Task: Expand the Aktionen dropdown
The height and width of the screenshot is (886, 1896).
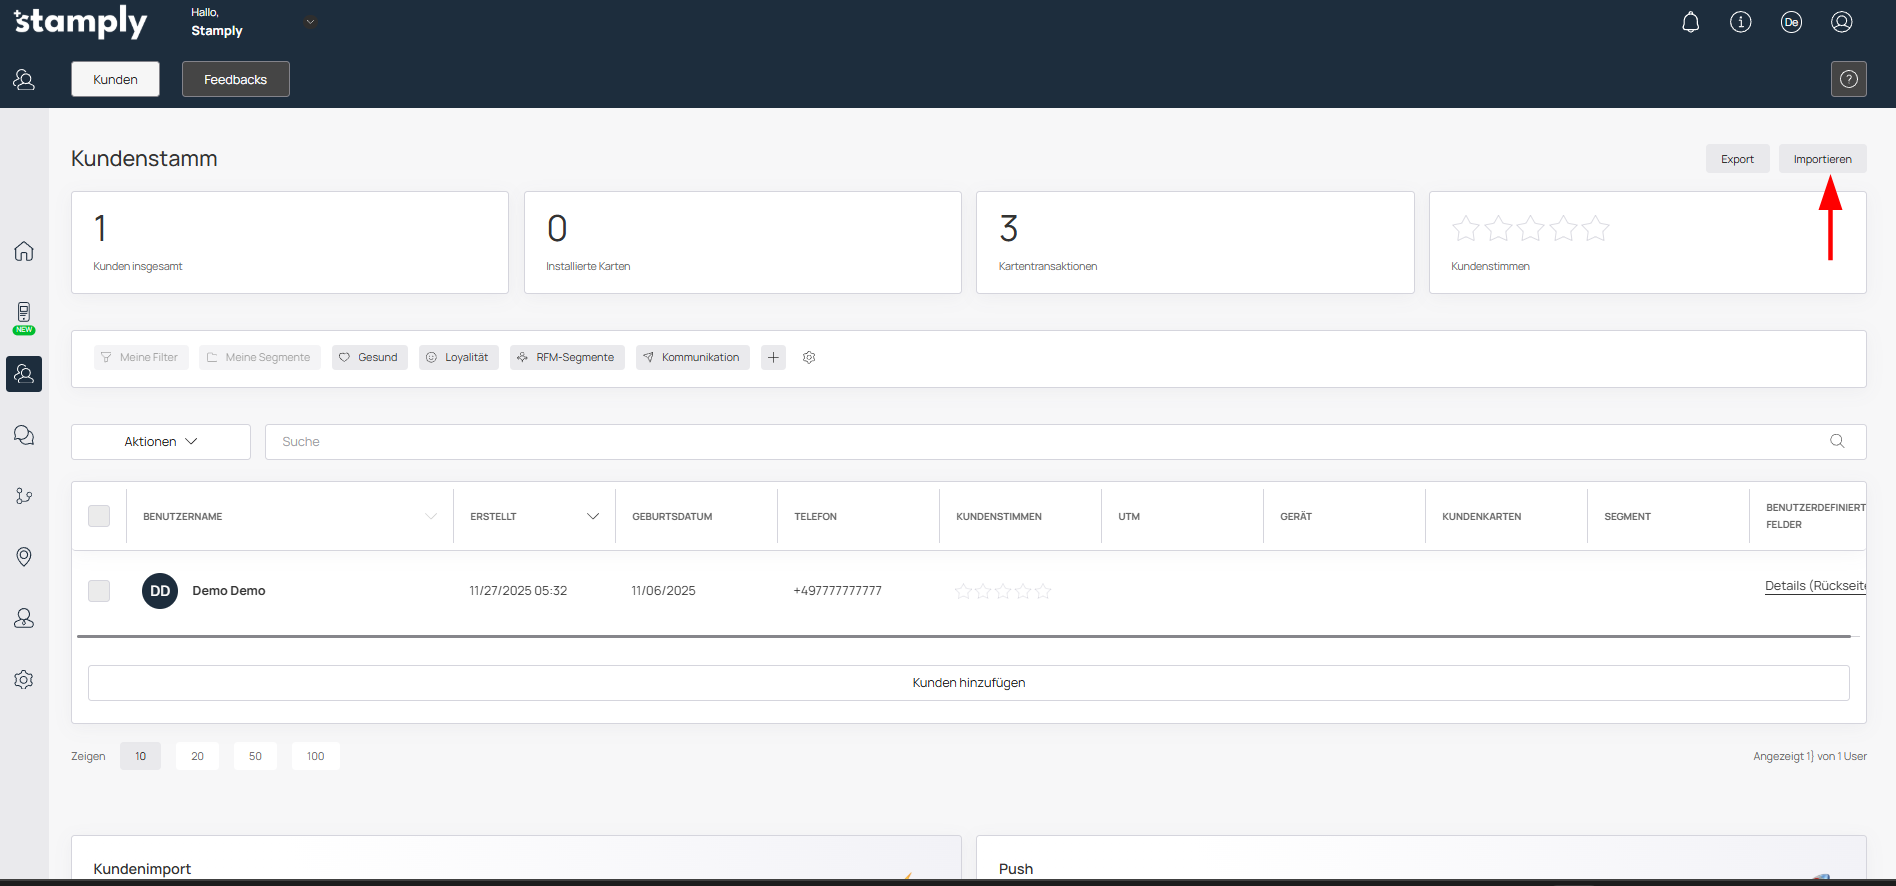Action: [x=160, y=442]
